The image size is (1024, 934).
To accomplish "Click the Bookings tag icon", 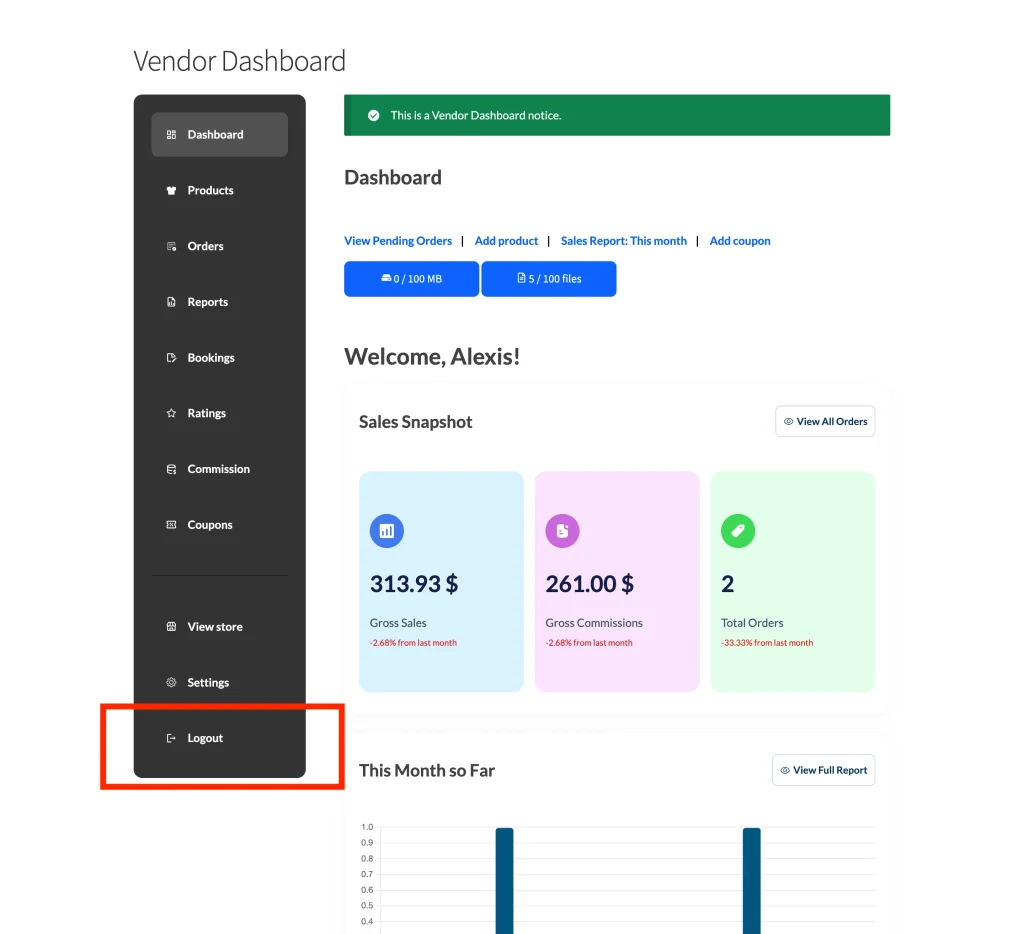I will (171, 358).
